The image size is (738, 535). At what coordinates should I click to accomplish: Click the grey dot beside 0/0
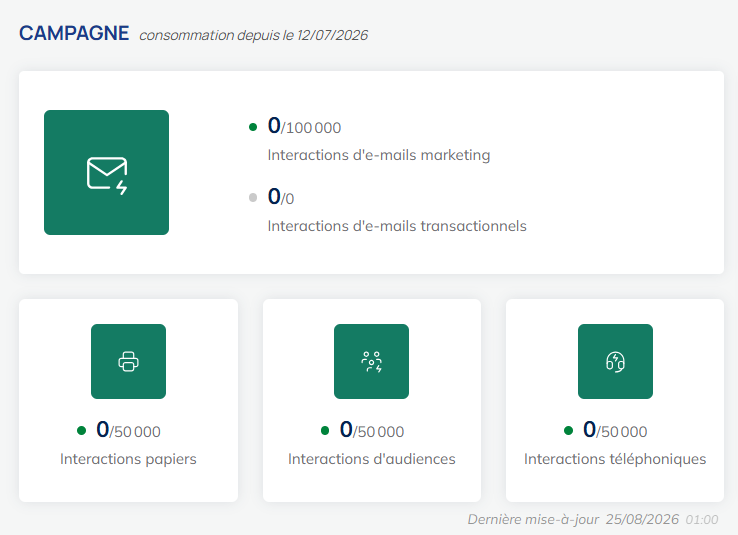(x=253, y=198)
